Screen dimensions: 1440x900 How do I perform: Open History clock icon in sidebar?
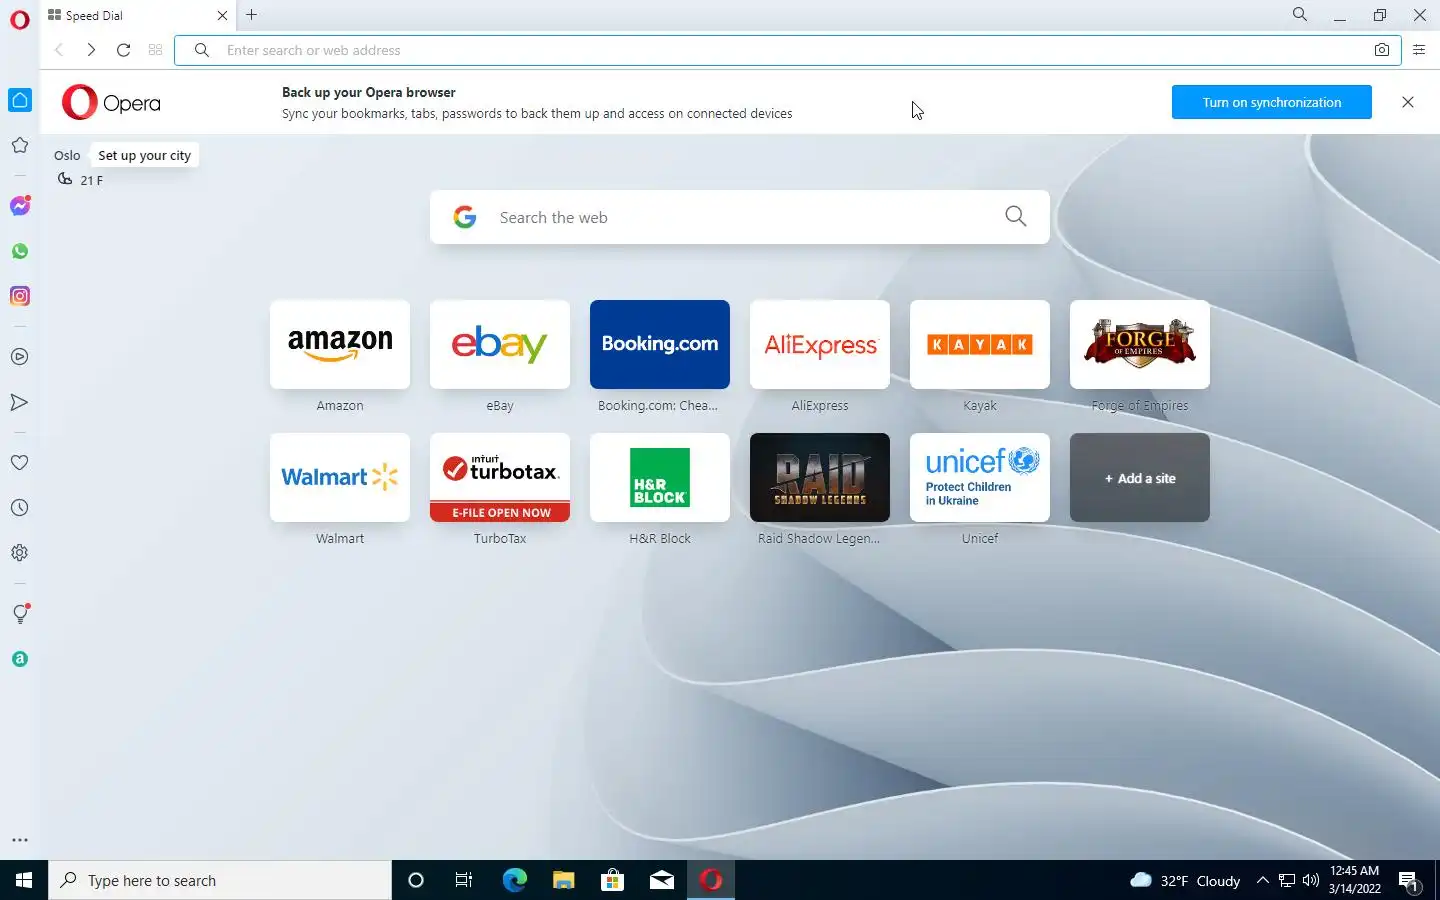(20, 508)
